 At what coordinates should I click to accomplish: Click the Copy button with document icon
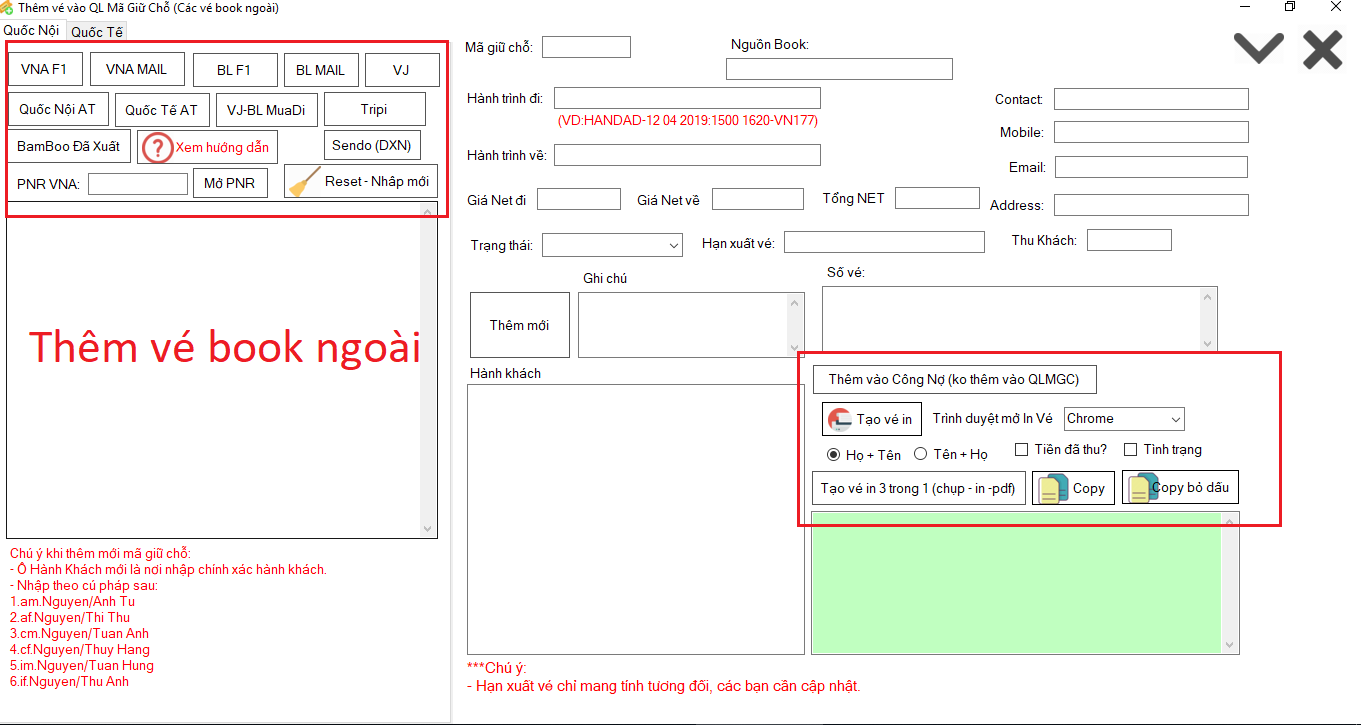(1073, 488)
